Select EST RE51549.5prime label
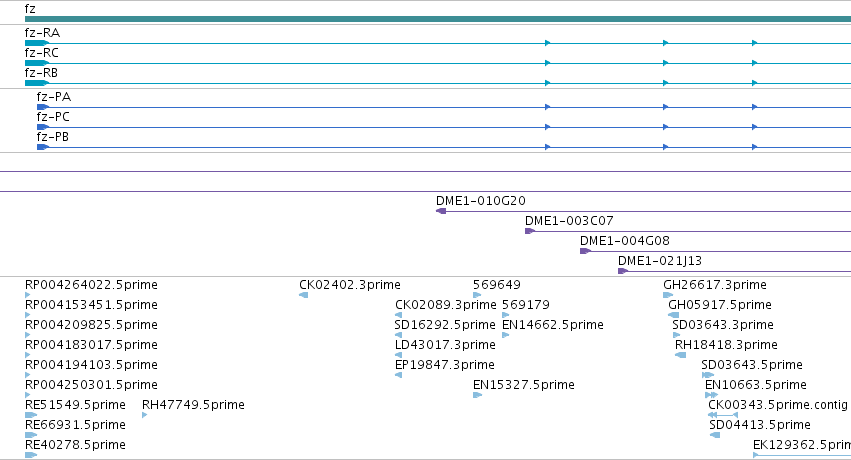 (x=75, y=405)
